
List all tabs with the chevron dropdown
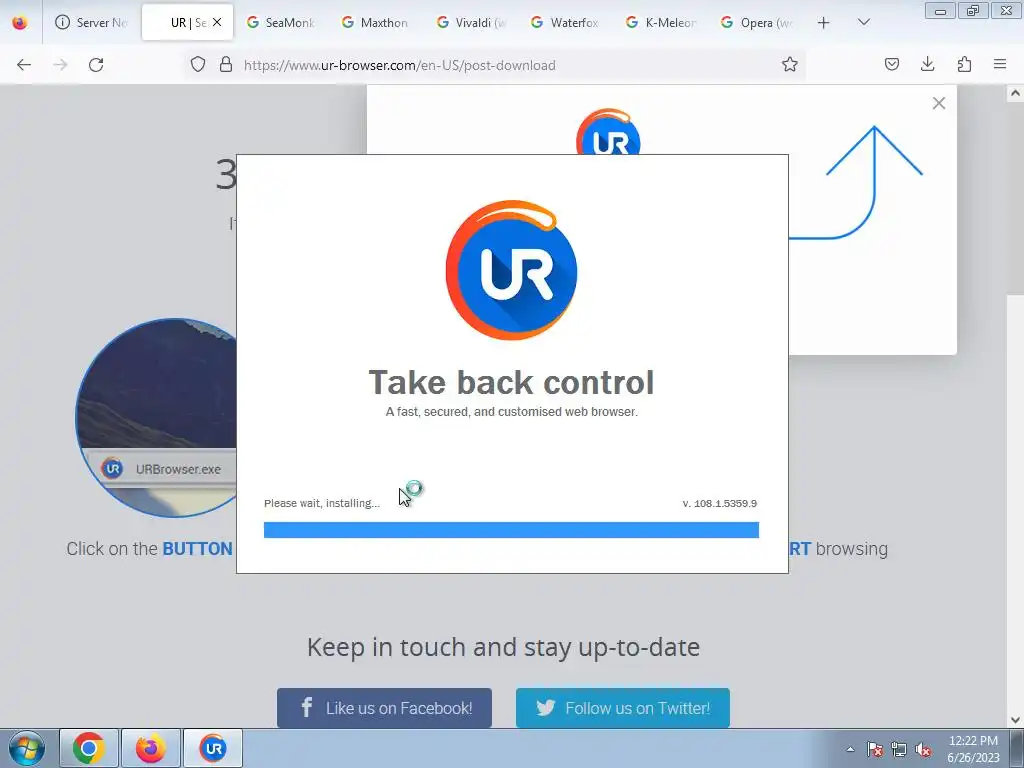tap(863, 23)
